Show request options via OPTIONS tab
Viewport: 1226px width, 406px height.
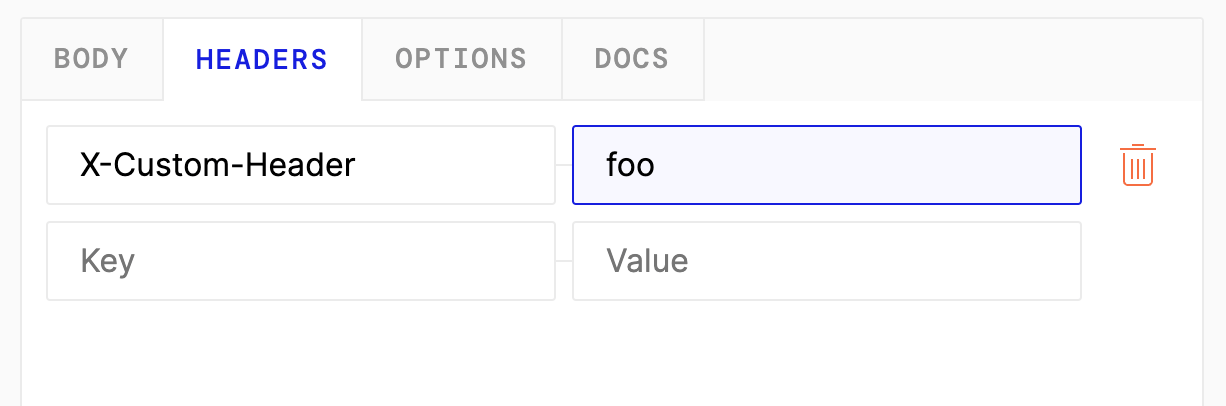click(x=461, y=59)
